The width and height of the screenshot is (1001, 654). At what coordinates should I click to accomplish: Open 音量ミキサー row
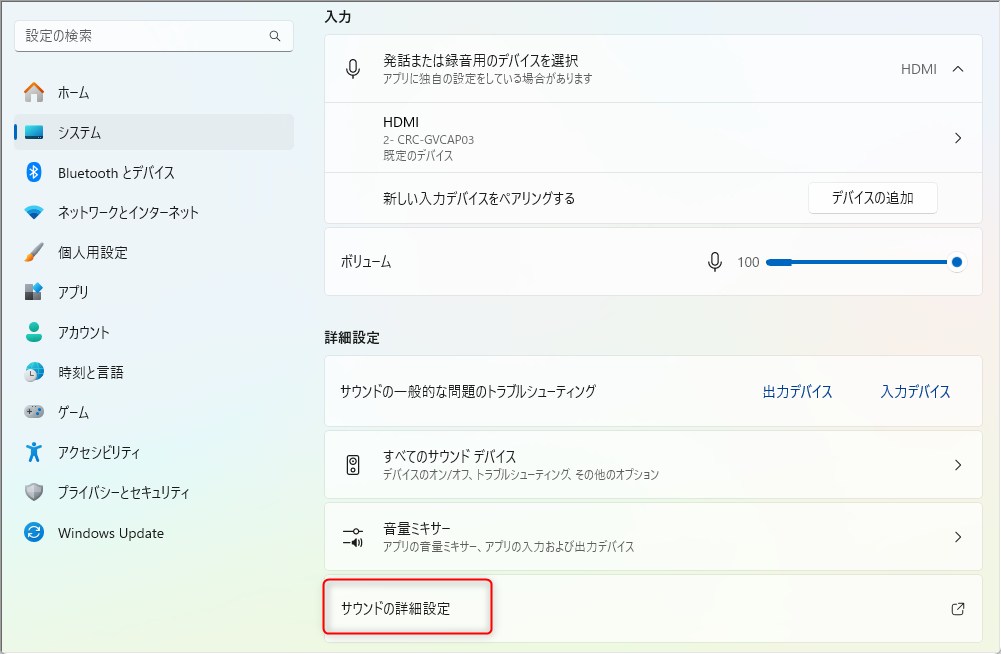point(653,537)
